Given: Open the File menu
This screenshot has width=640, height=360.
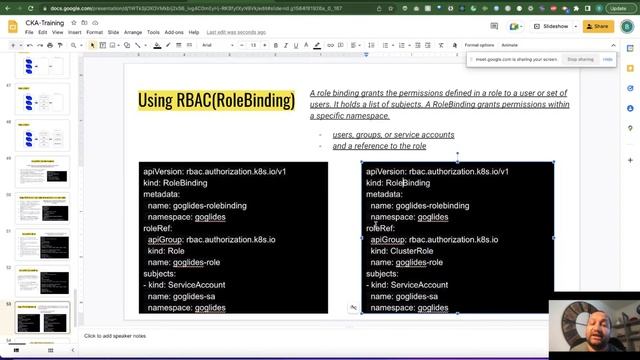Looking at the screenshot, I should click(x=29, y=32).
